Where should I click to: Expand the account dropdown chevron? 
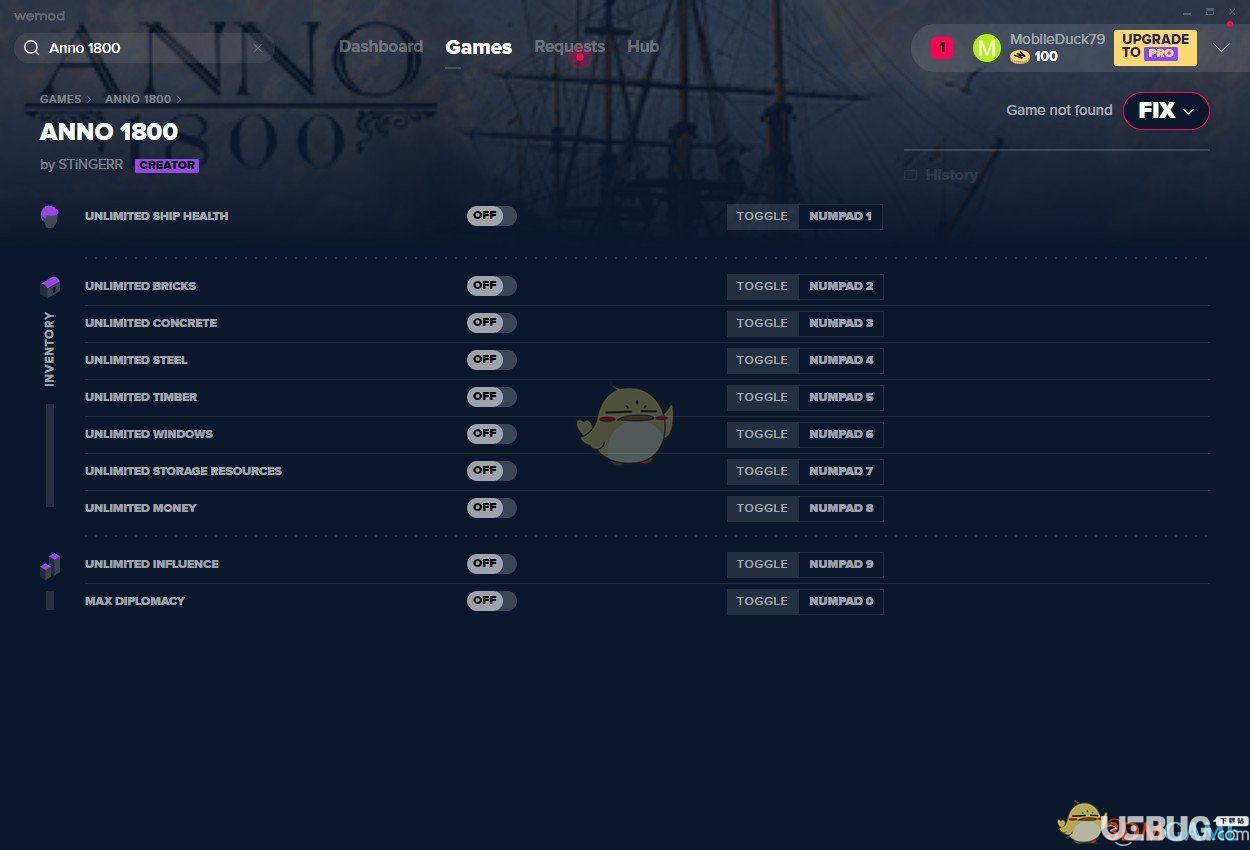(1221, 48)
